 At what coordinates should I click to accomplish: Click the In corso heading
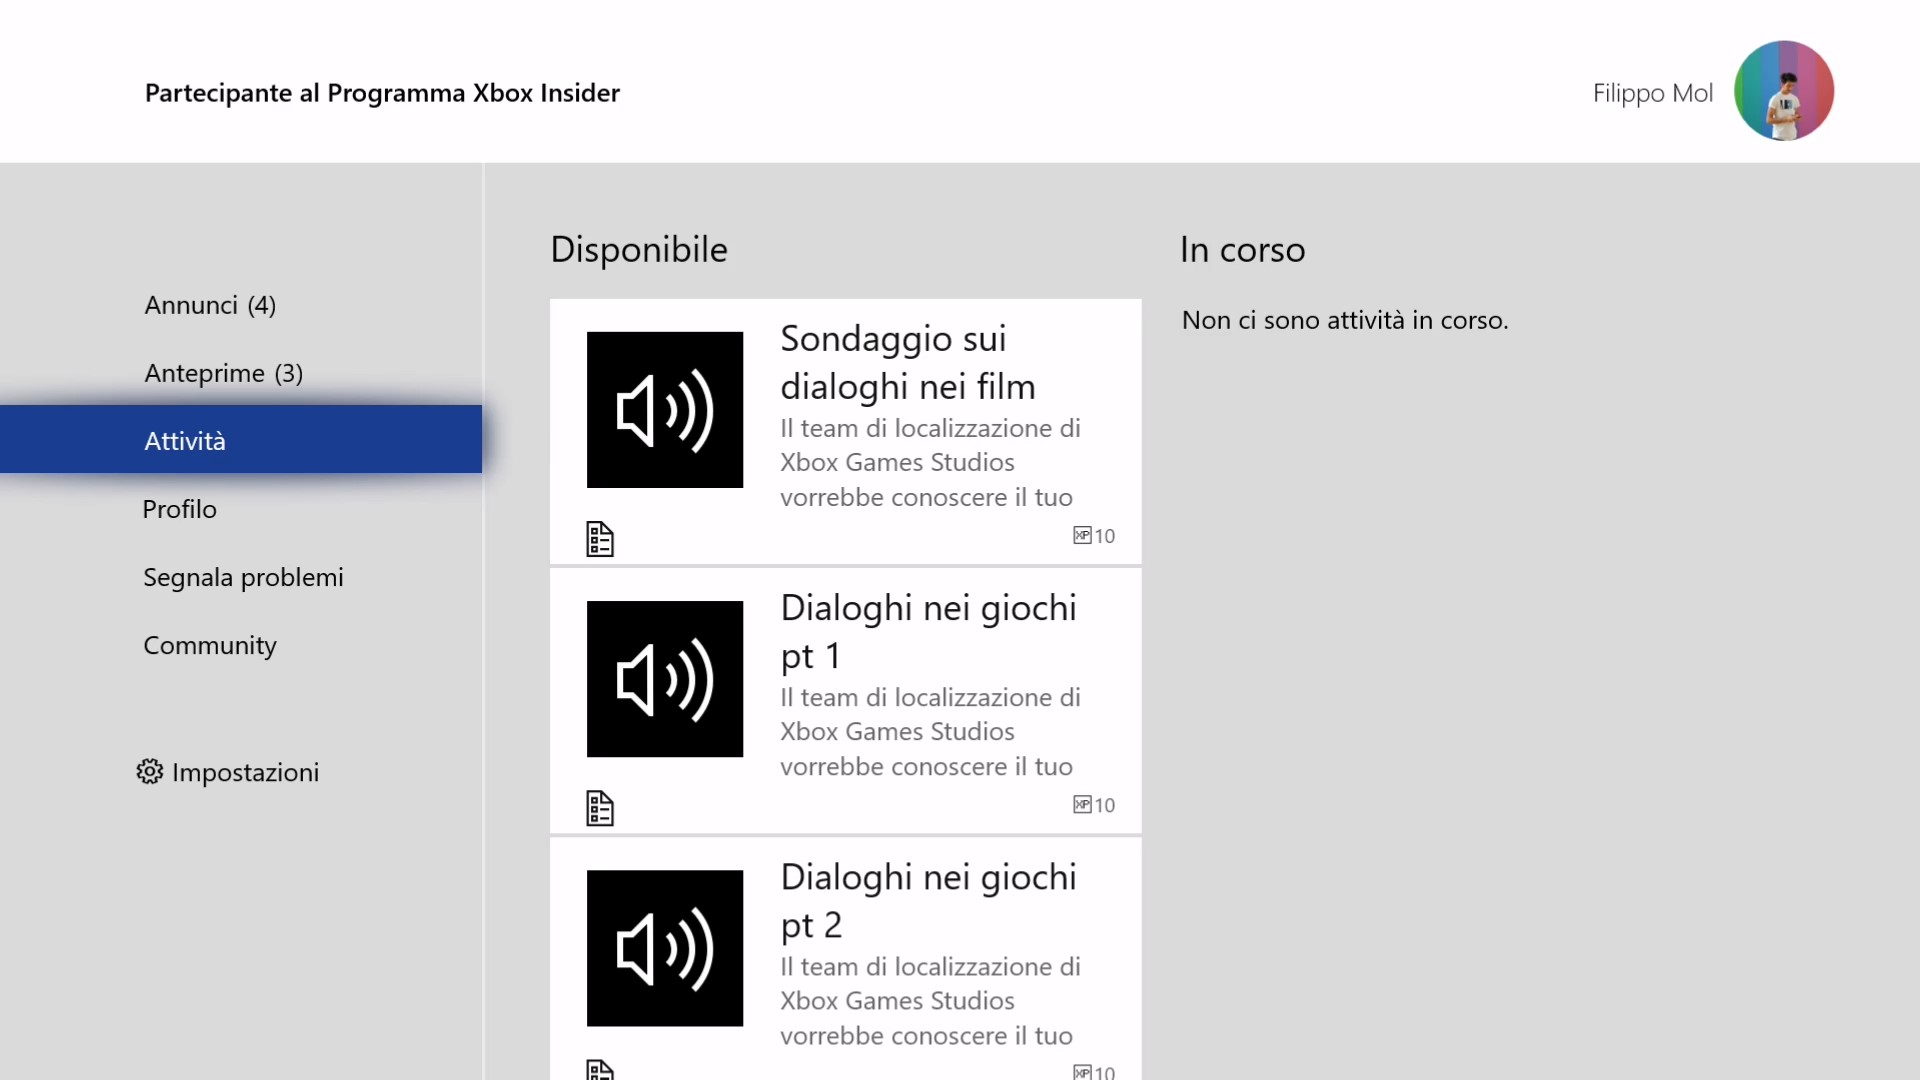(1243, 249)
